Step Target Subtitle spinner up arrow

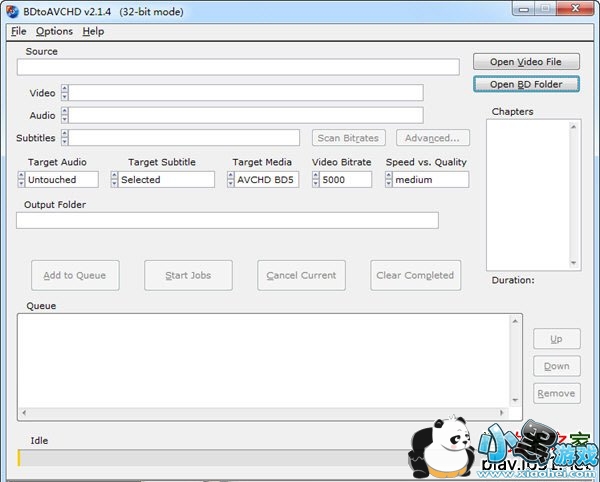click(x=114, y=175)
